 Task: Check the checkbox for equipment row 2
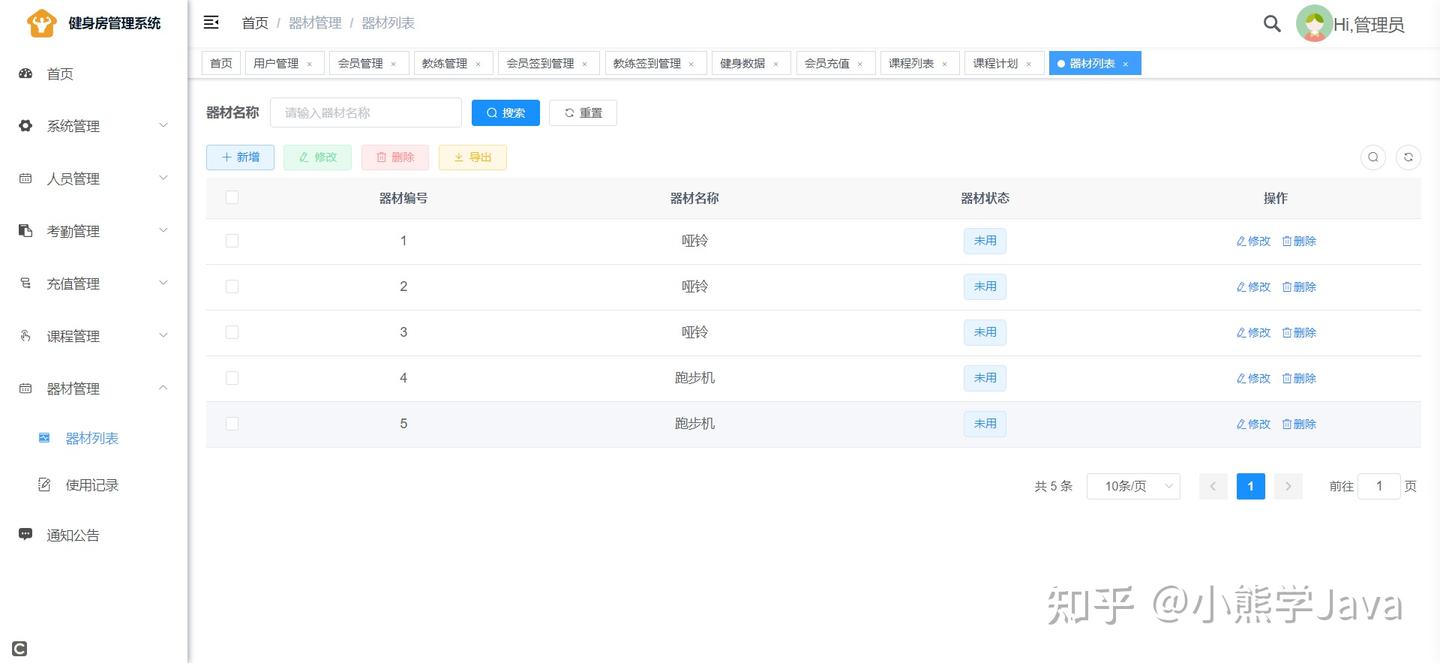(232, 286)
